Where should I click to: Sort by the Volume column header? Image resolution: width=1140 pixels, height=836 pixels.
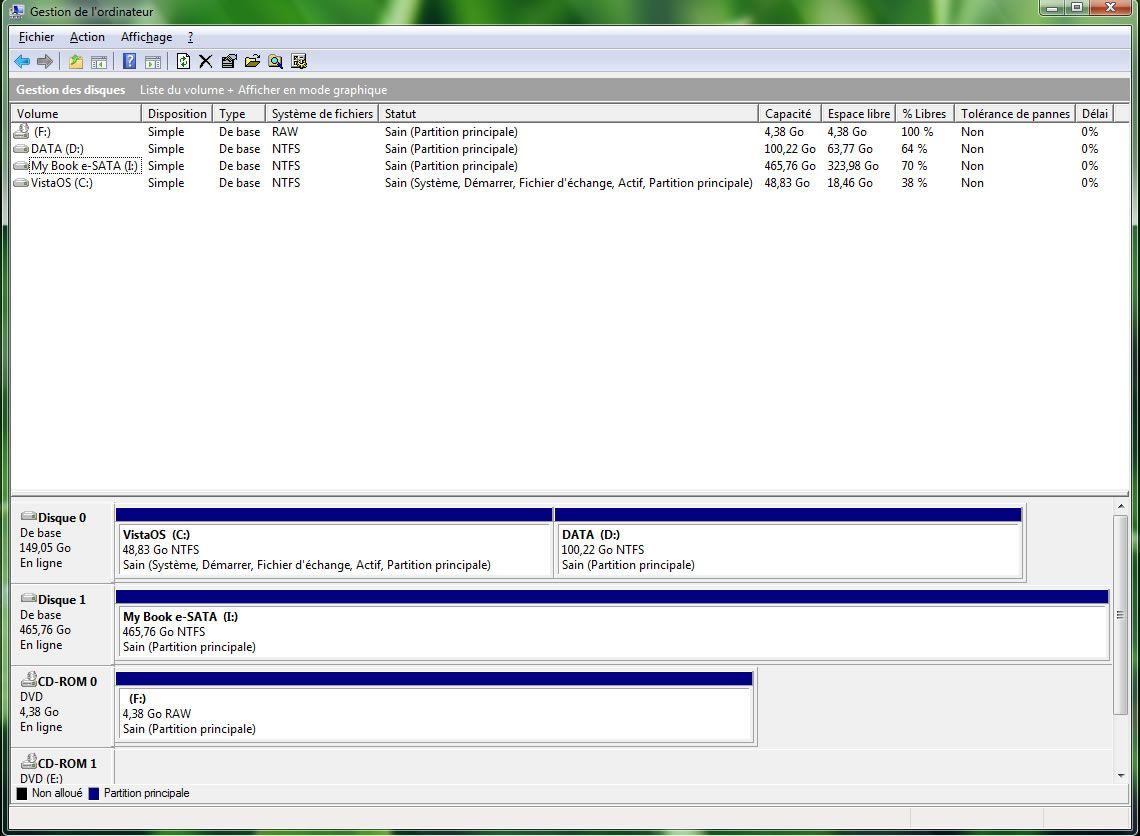[x=76, y=113]
